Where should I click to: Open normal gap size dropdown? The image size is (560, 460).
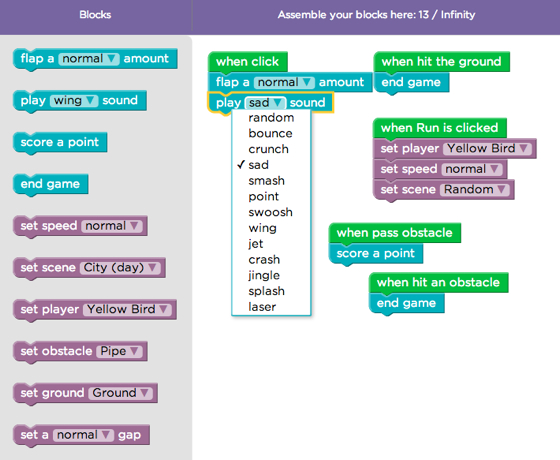point(84,435)
